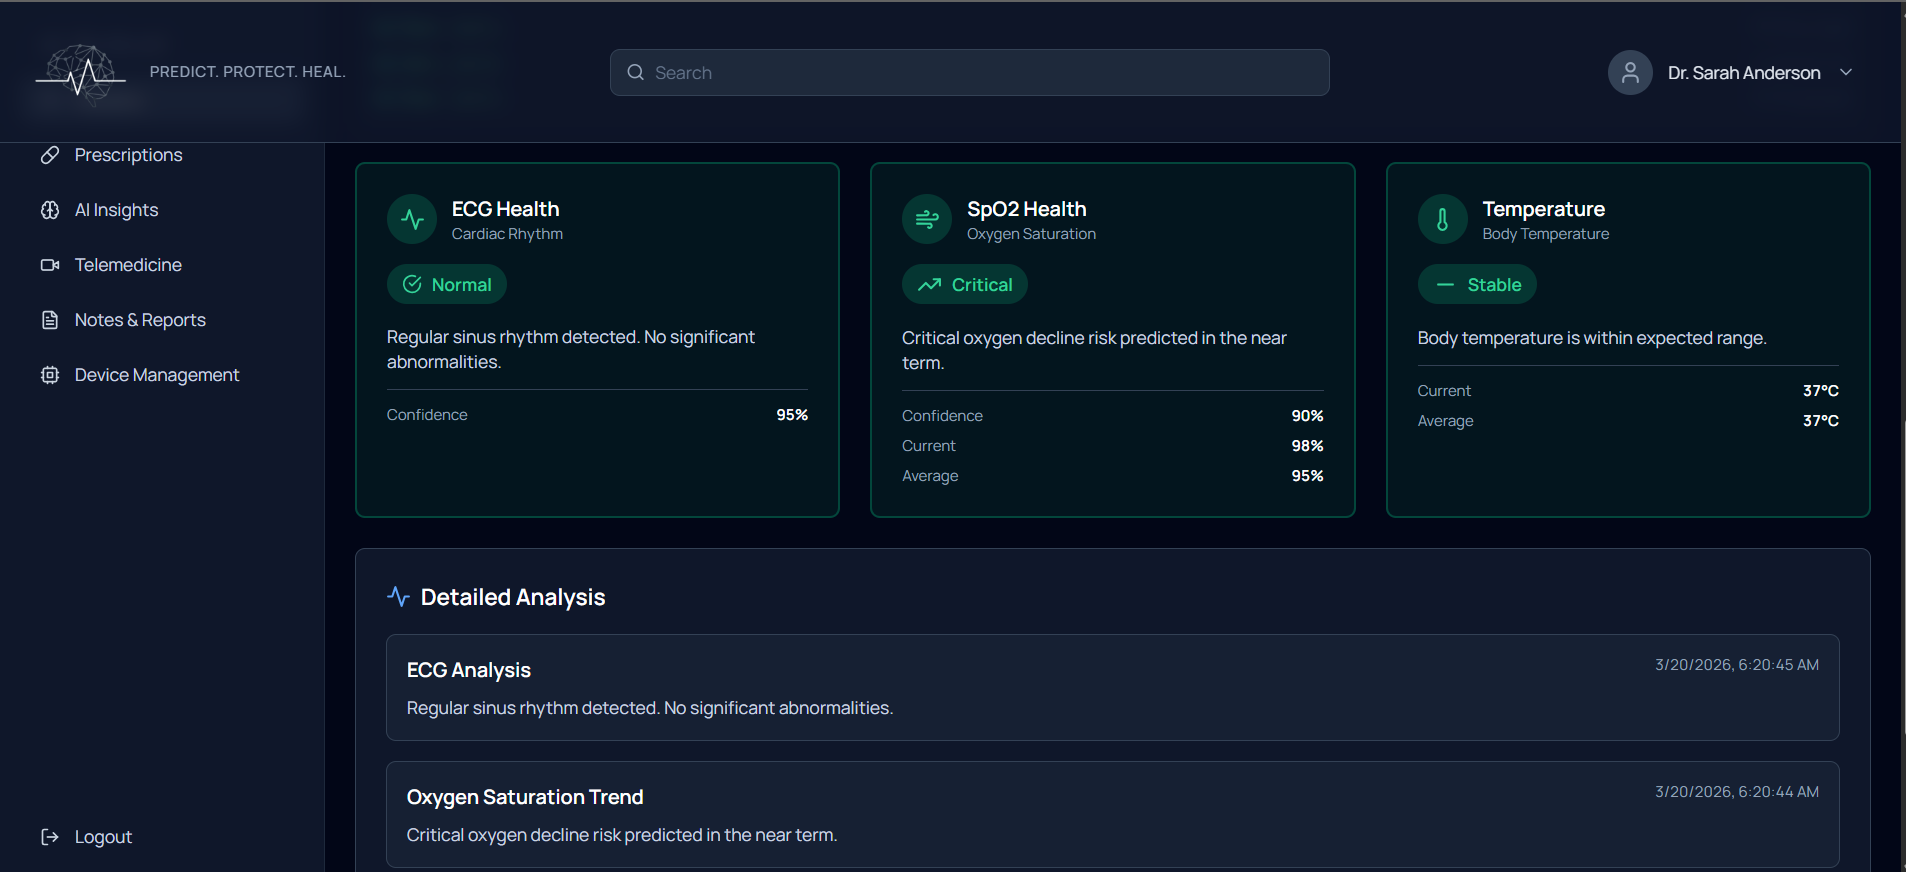The height and width of the screenshot is (872, 1906).
Task: Click SpO2 current value 98%
Action: 1307,446
